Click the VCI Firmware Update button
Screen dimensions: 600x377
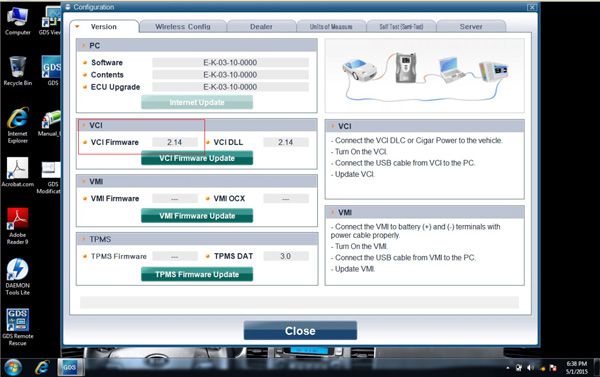197,158
